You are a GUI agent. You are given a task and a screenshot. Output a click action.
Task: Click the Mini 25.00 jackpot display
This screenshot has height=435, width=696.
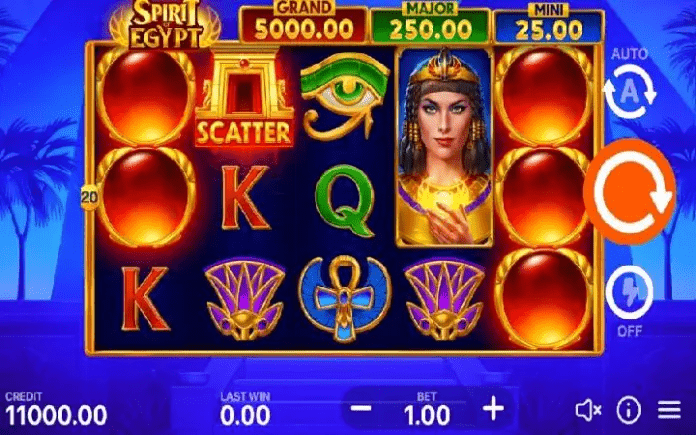549,24
